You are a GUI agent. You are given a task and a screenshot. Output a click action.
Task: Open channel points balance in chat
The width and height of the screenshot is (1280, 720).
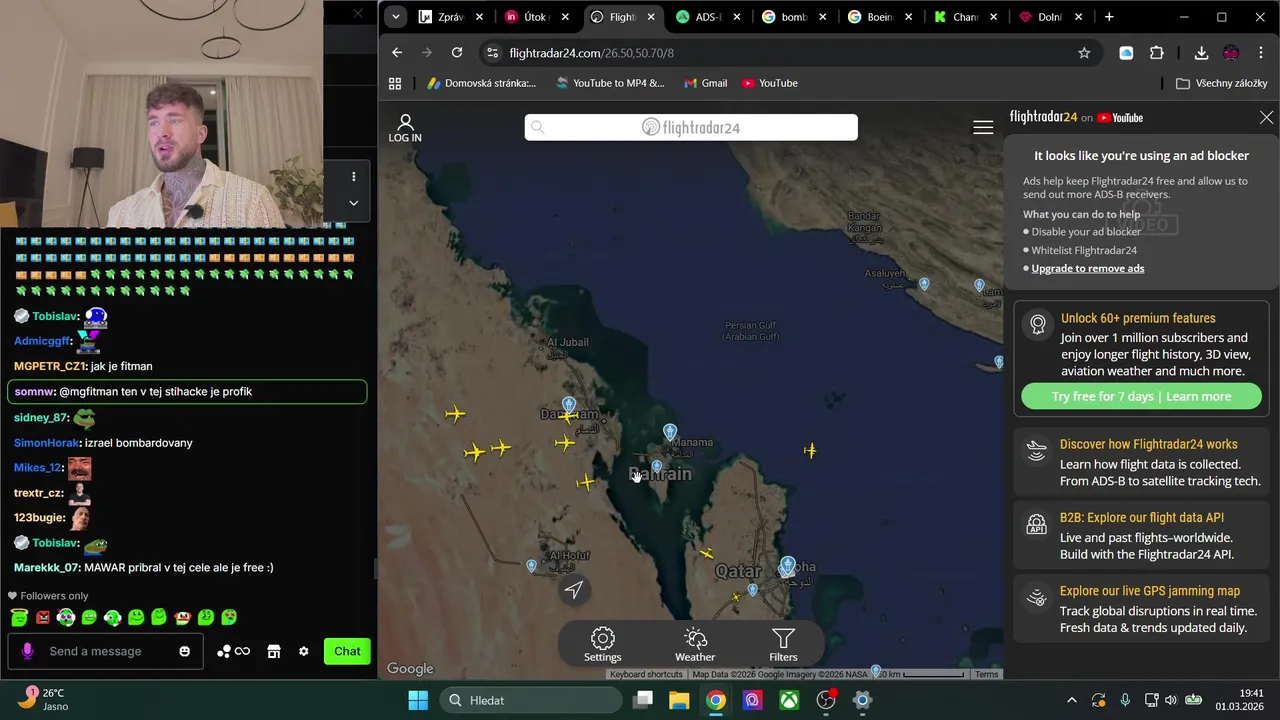coord(234,651)
